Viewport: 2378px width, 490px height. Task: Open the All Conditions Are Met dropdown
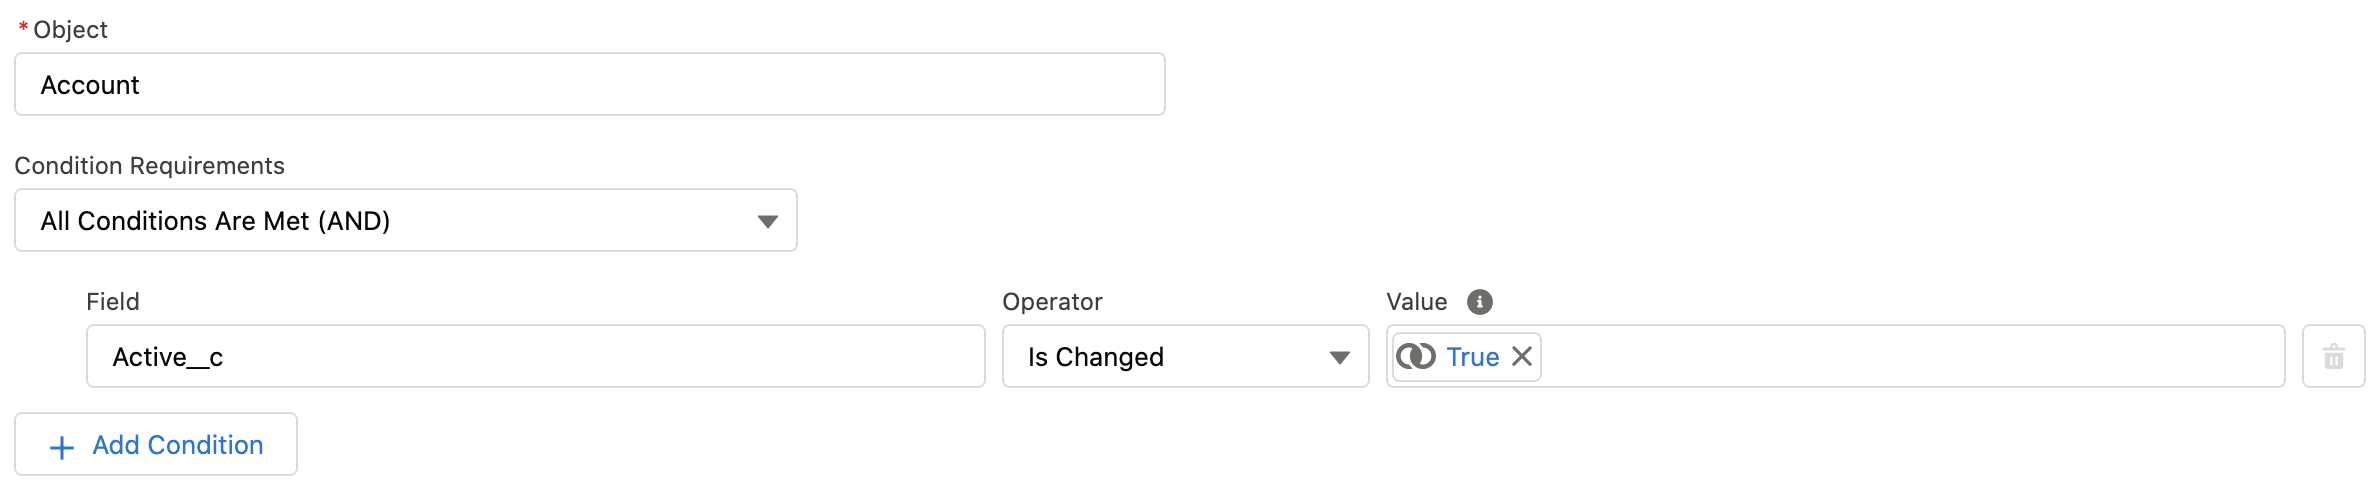click(406, 220)
